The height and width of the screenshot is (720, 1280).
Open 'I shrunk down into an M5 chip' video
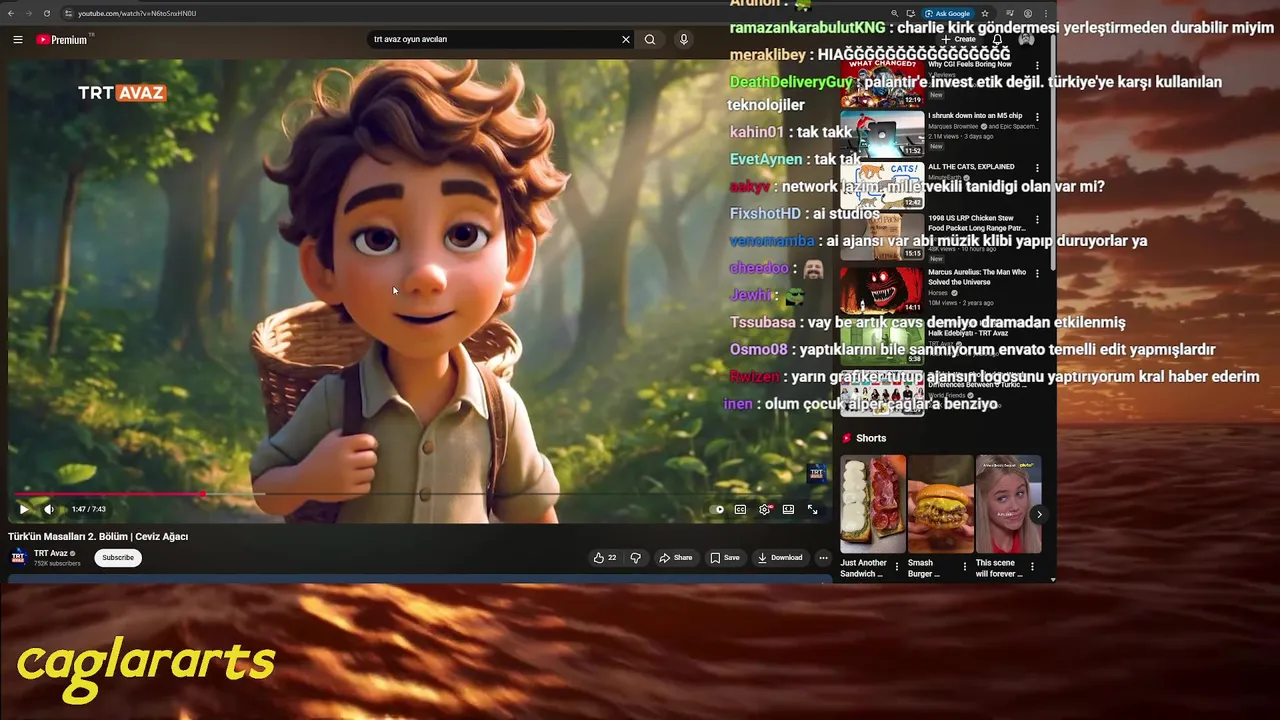point(882,134)
